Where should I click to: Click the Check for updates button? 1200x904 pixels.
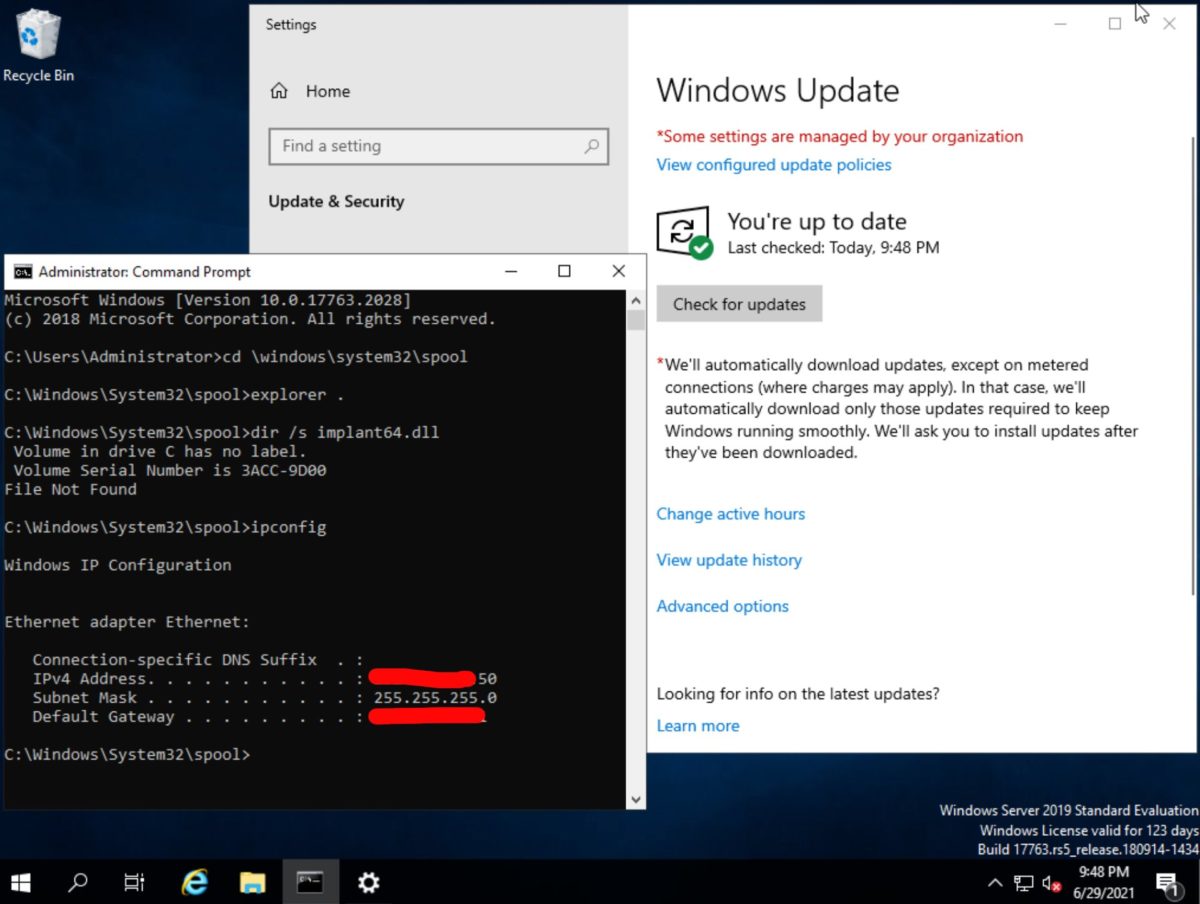[738, 303]
